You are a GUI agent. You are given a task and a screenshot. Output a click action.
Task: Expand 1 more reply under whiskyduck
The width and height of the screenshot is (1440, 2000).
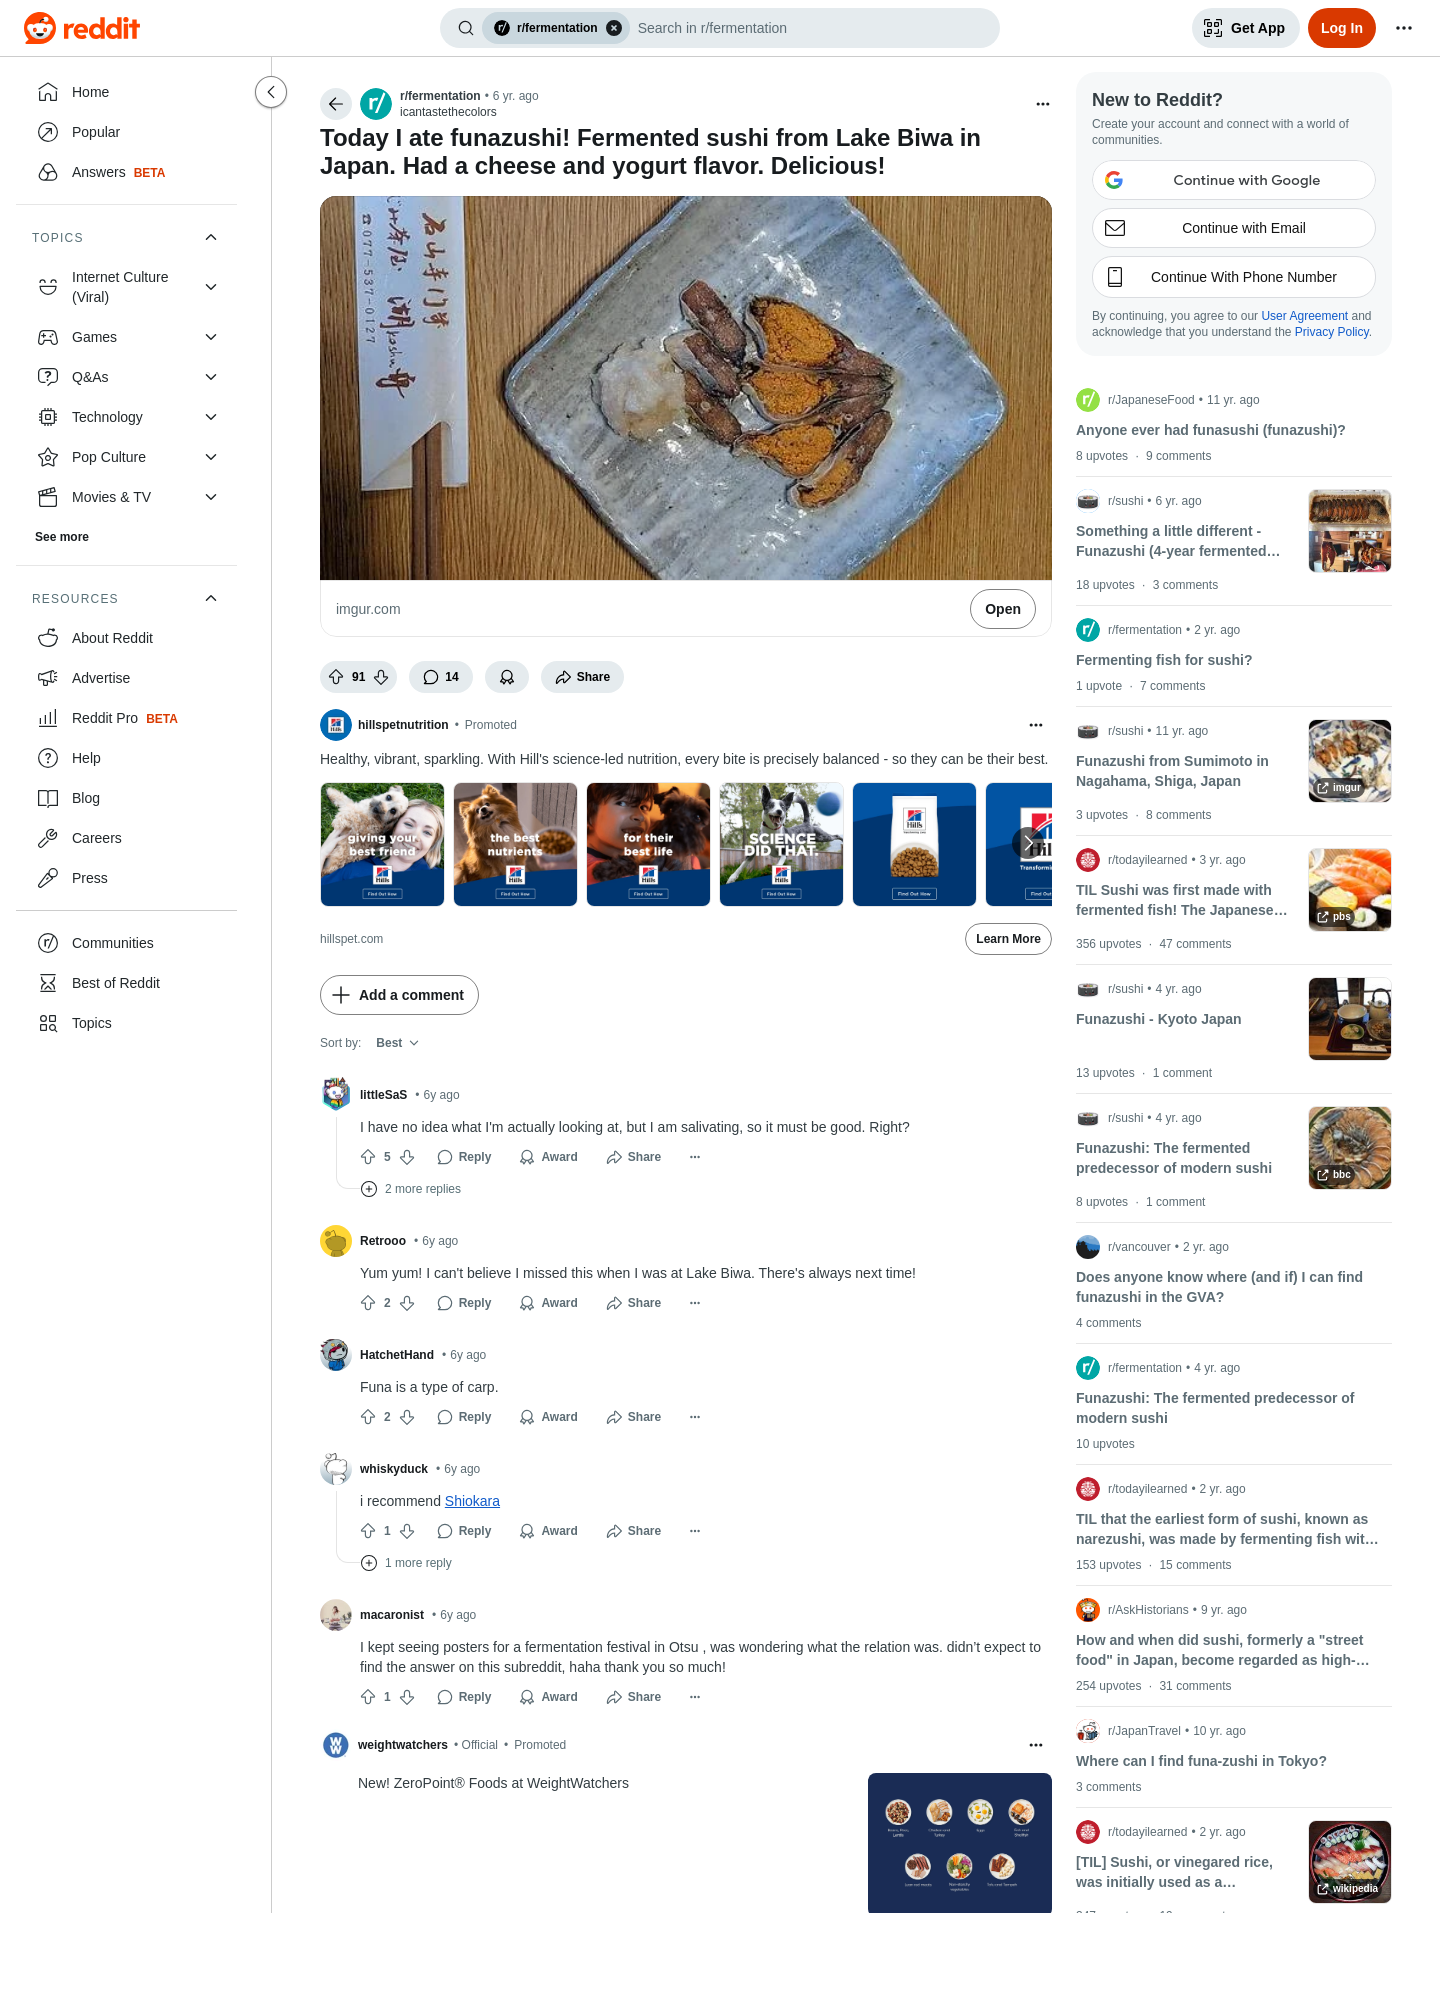[406, 1563]
